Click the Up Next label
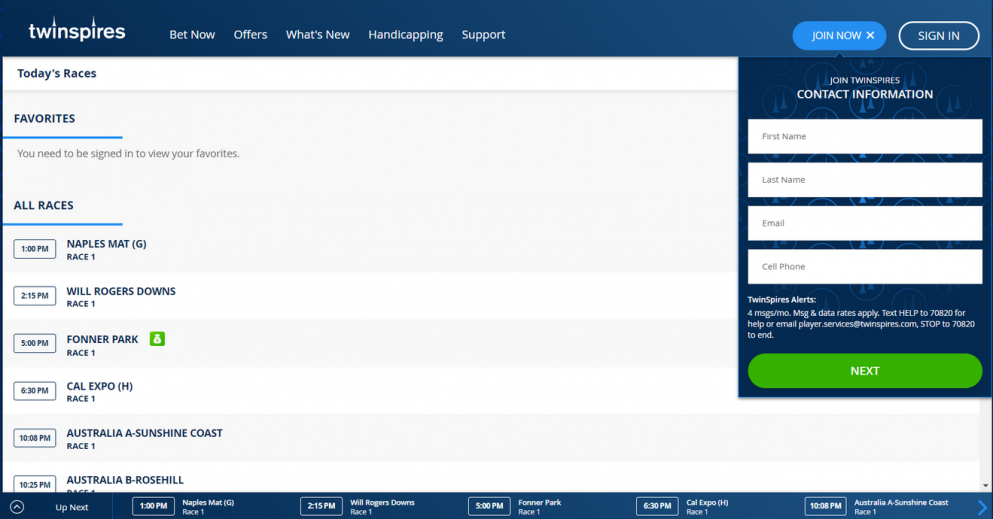 tap(72, 508)
